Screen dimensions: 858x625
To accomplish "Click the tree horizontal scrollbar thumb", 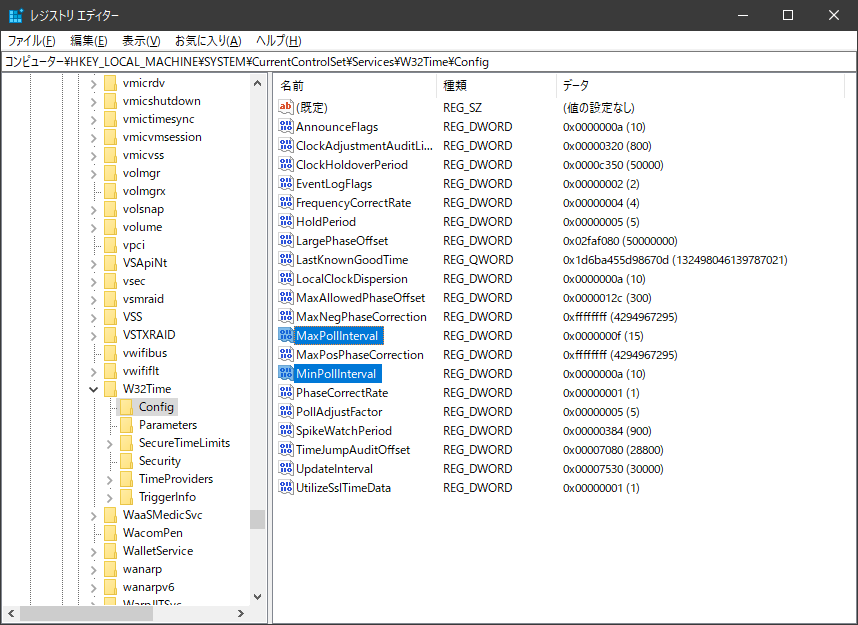I will click(86, 613).
